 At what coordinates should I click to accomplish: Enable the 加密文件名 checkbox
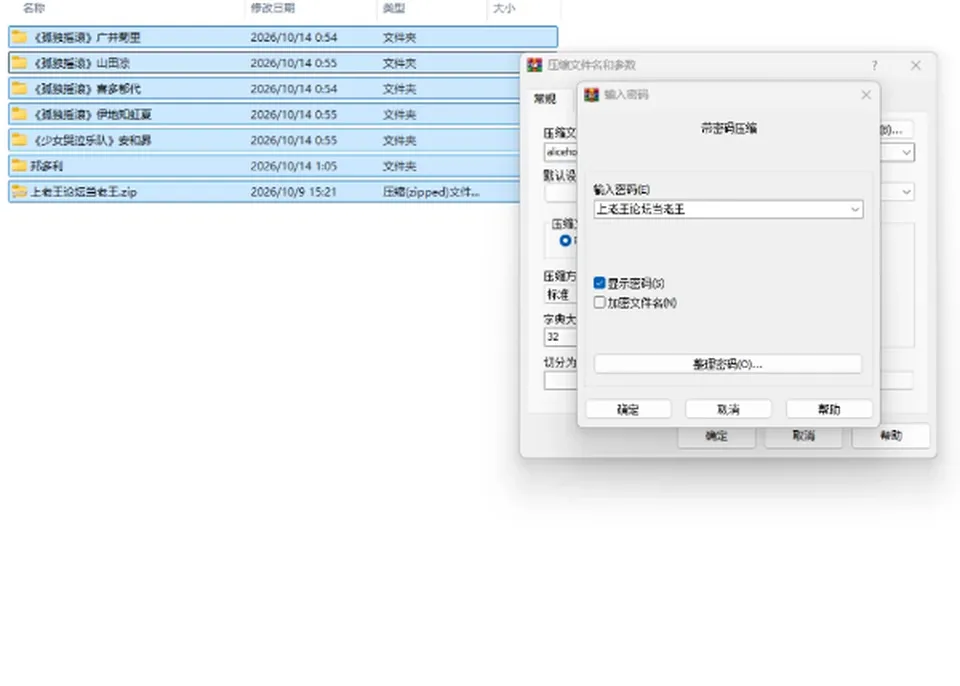tap(599, 303)
